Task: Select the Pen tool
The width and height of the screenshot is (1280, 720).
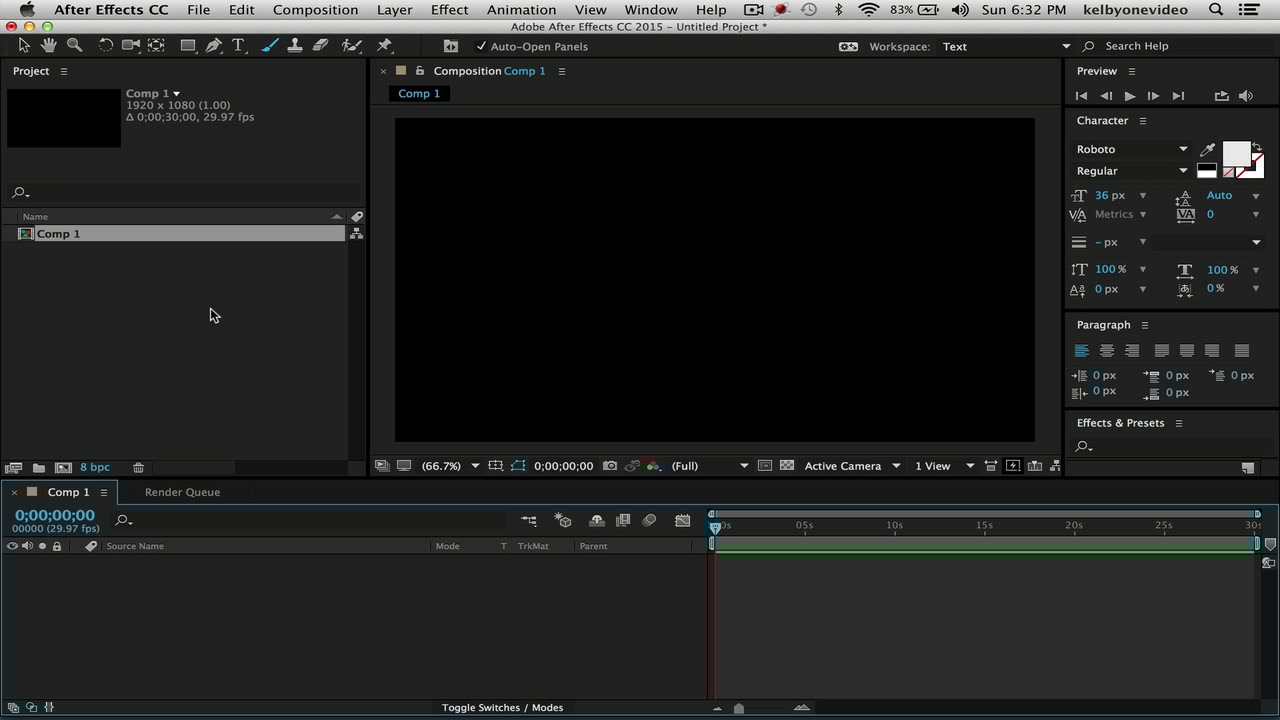Action: point(214,45)
